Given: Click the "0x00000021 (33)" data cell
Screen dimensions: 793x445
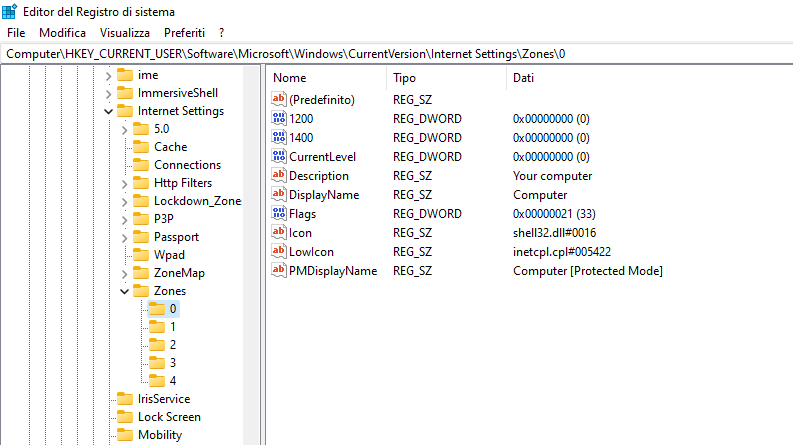Looking at the screenshot, I should (554, 214).
